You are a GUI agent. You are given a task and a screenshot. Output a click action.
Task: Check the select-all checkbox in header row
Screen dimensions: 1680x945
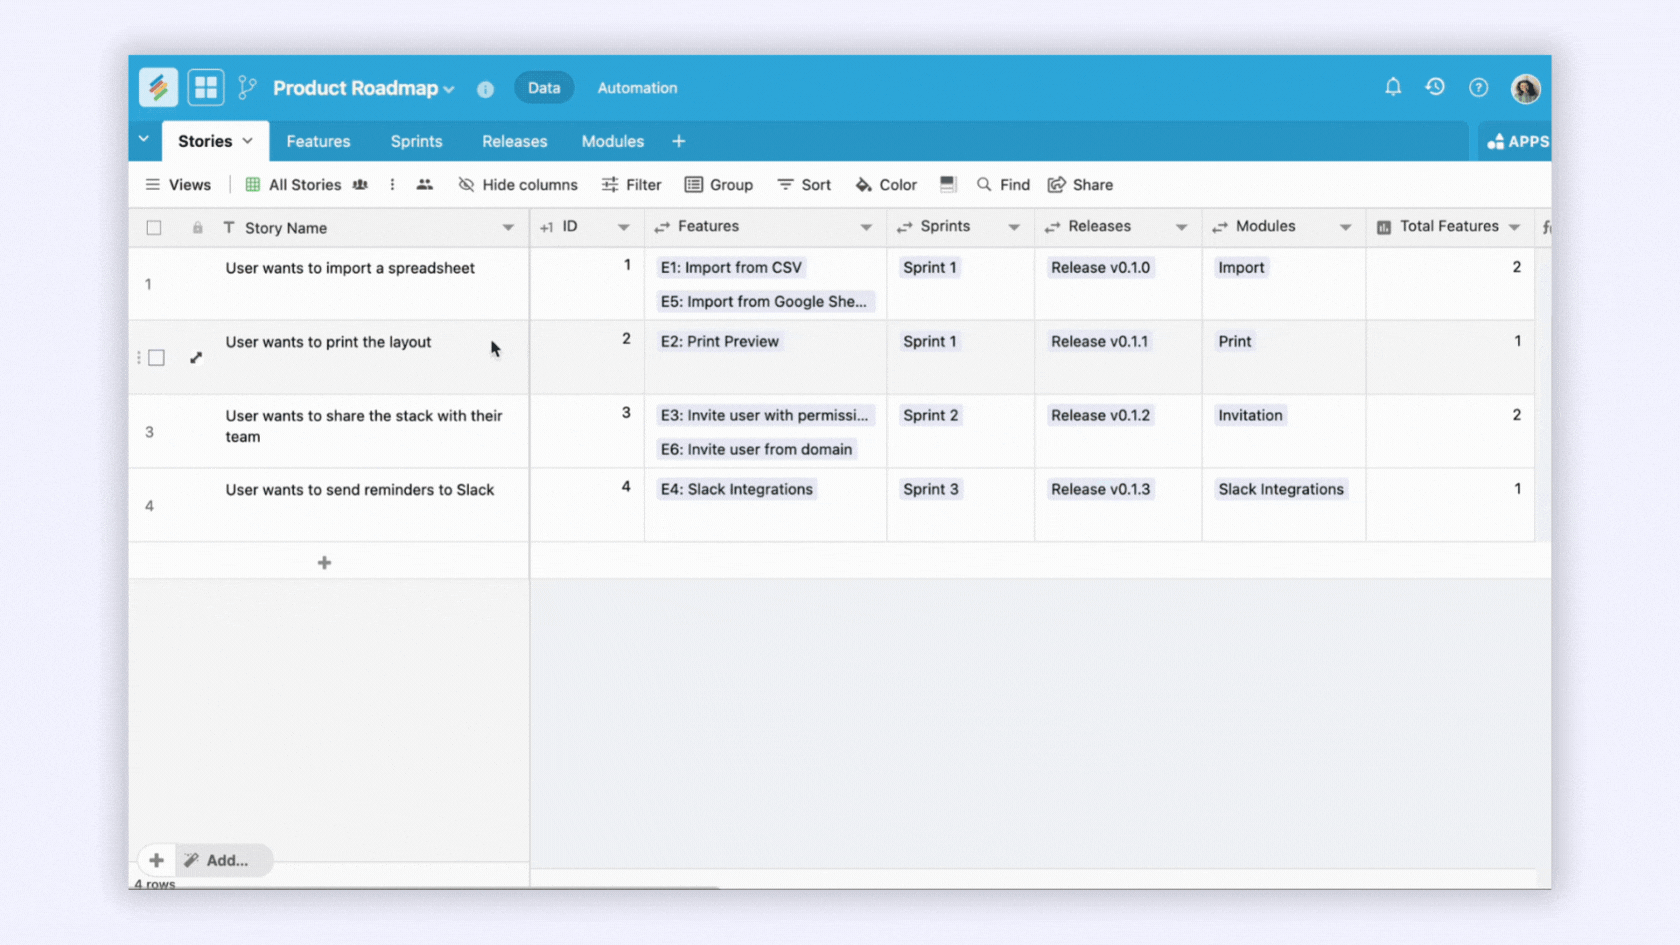click(155, 227)
